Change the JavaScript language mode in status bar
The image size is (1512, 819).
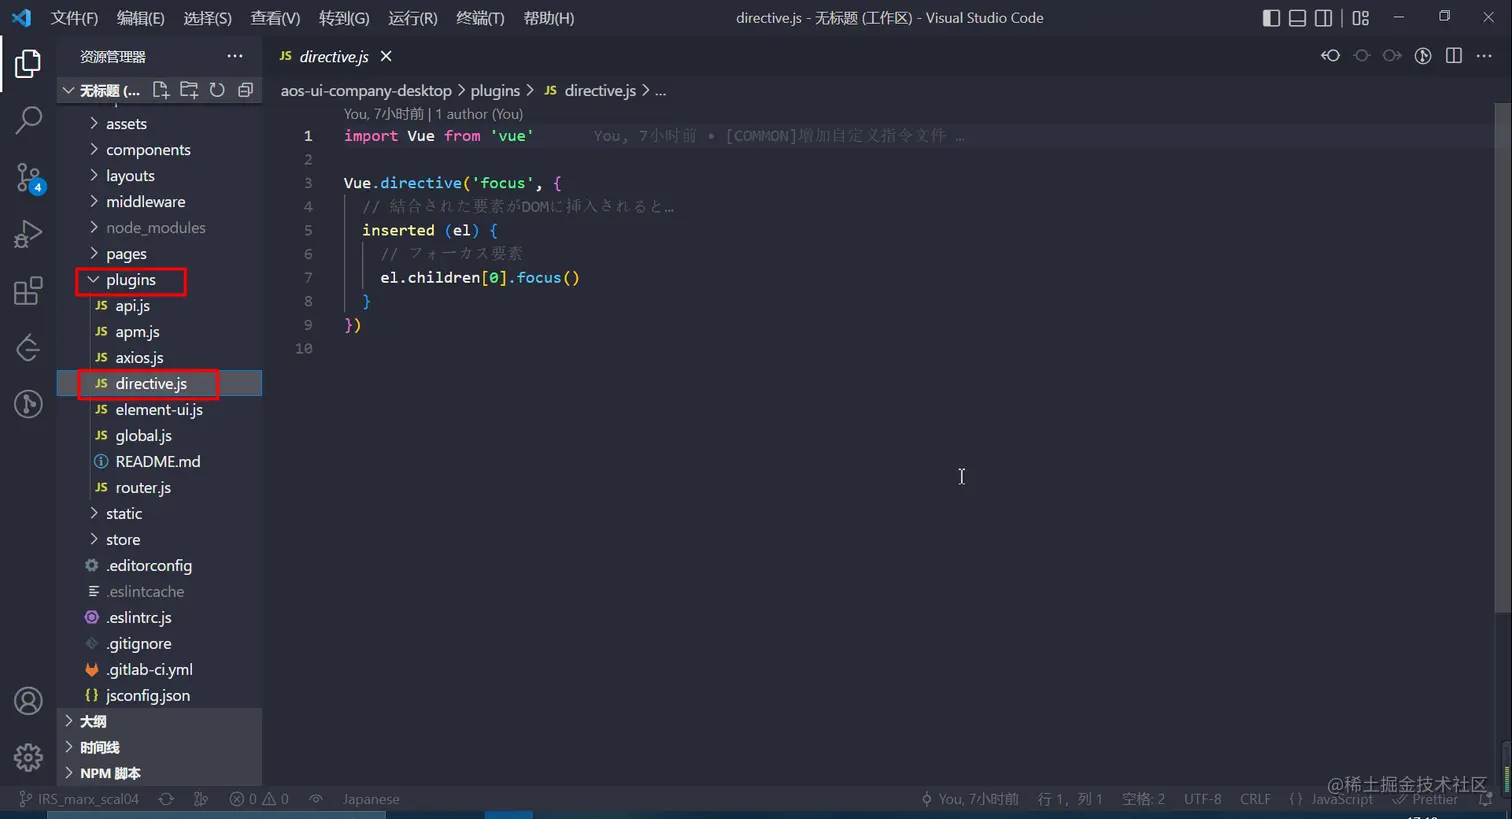tap(1342, 799)
